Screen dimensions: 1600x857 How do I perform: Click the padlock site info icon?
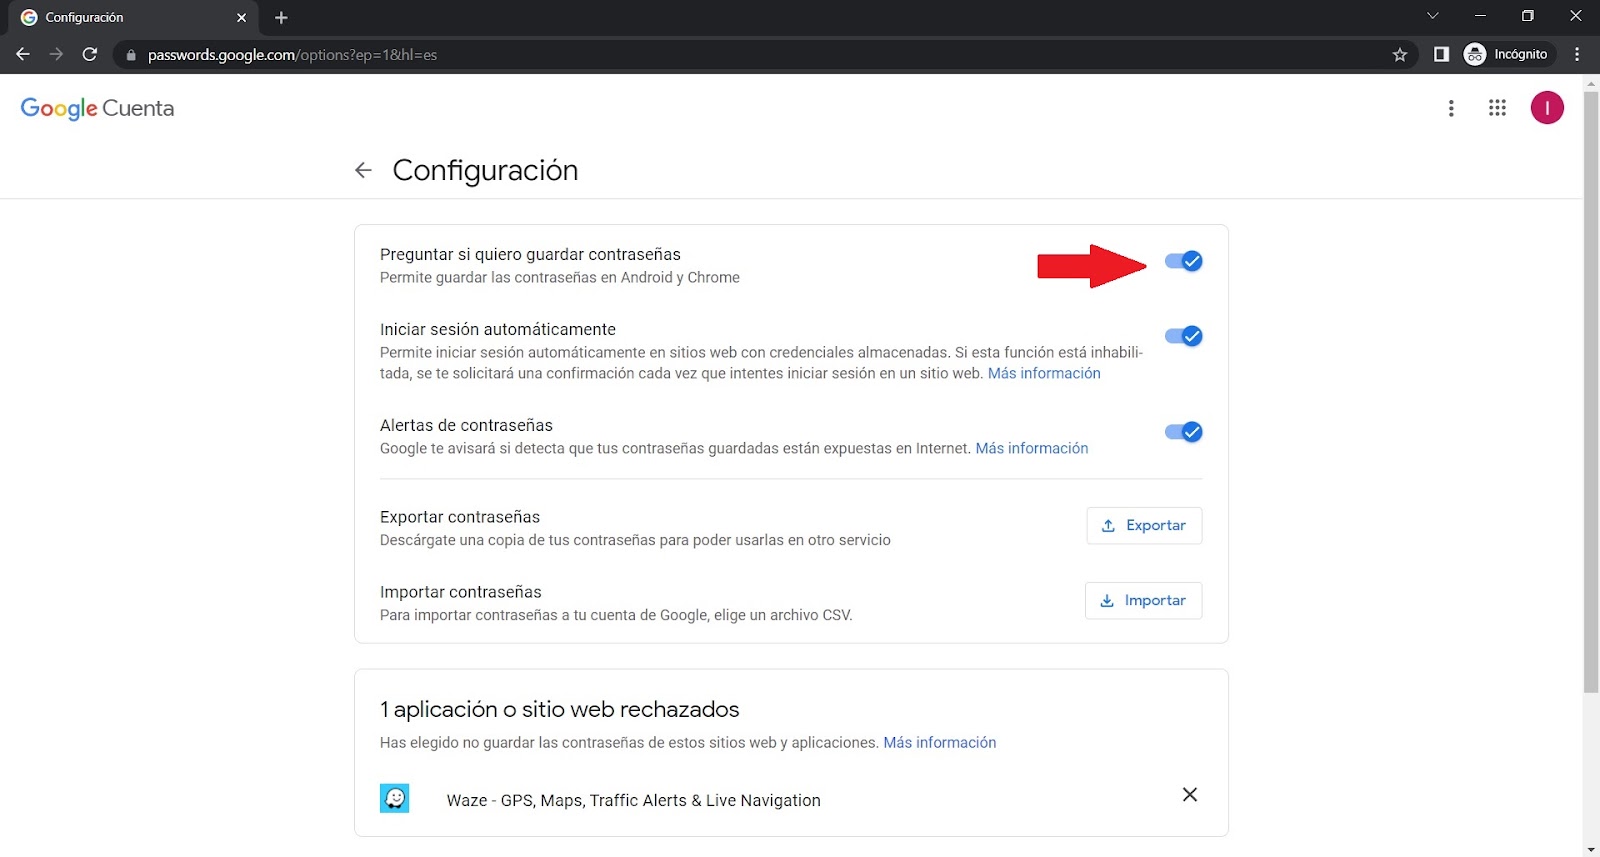[x=131, y=55]
